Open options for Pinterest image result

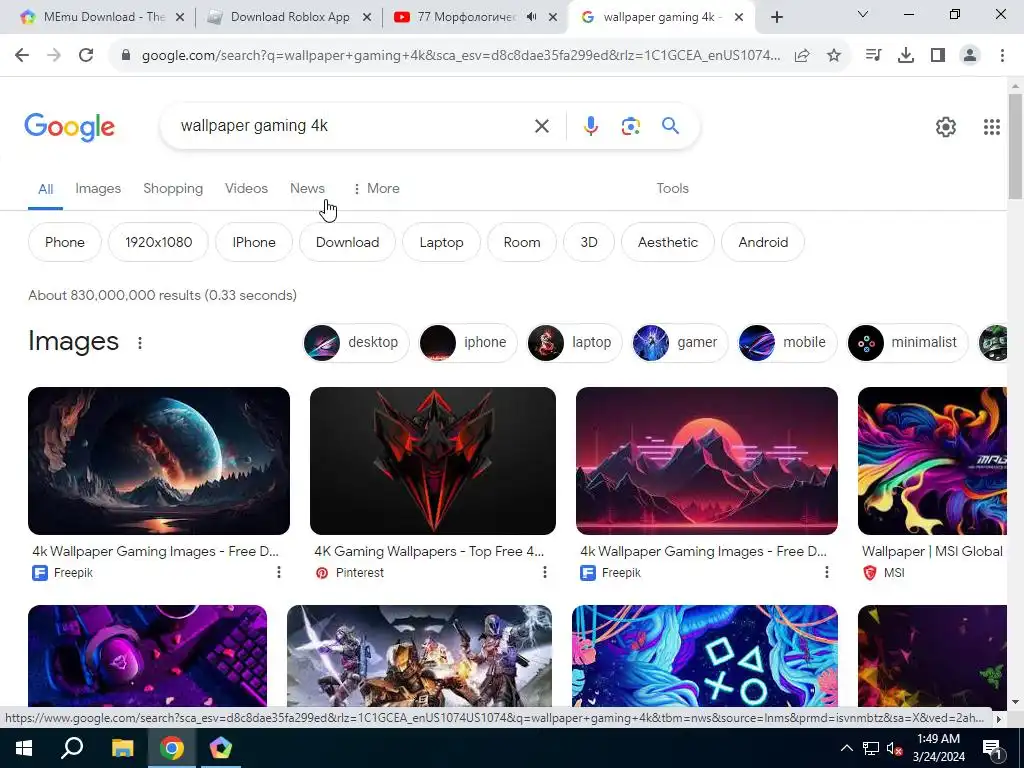coord(545,572)
